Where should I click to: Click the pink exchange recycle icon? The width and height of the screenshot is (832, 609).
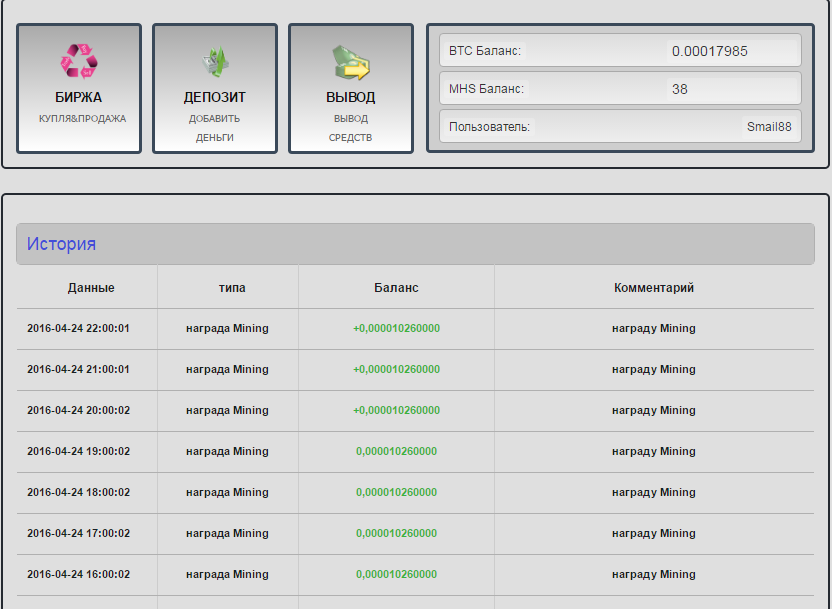pyautogui.click(x=78, y=61)
